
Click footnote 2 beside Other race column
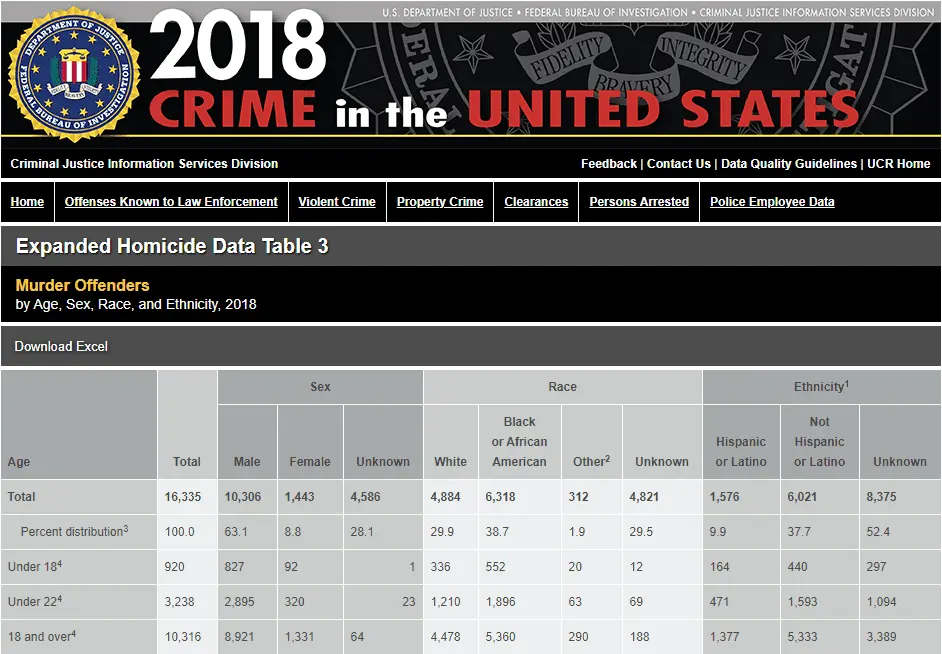click(607, 458)
